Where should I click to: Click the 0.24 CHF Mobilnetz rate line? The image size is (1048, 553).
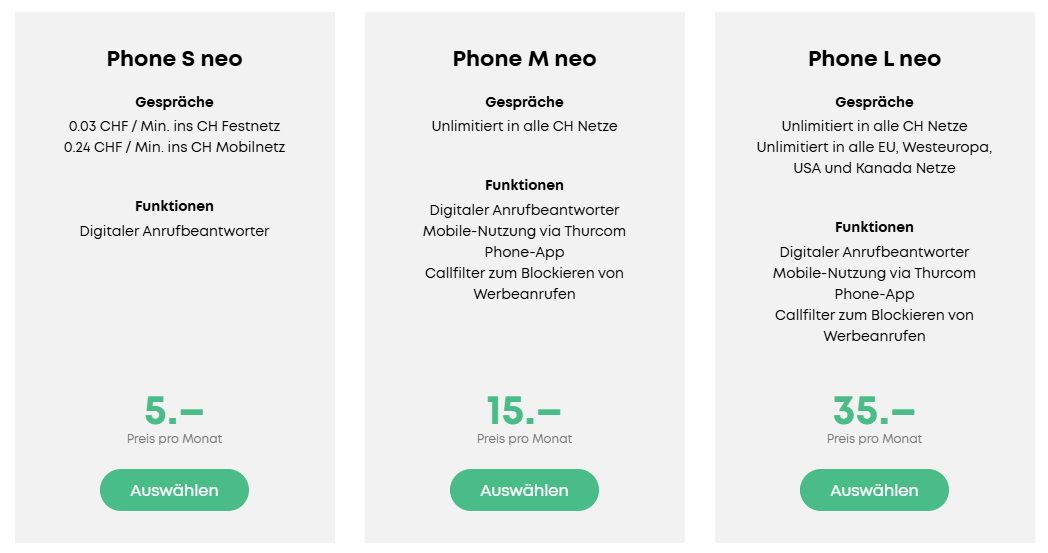tap(174, 147)
